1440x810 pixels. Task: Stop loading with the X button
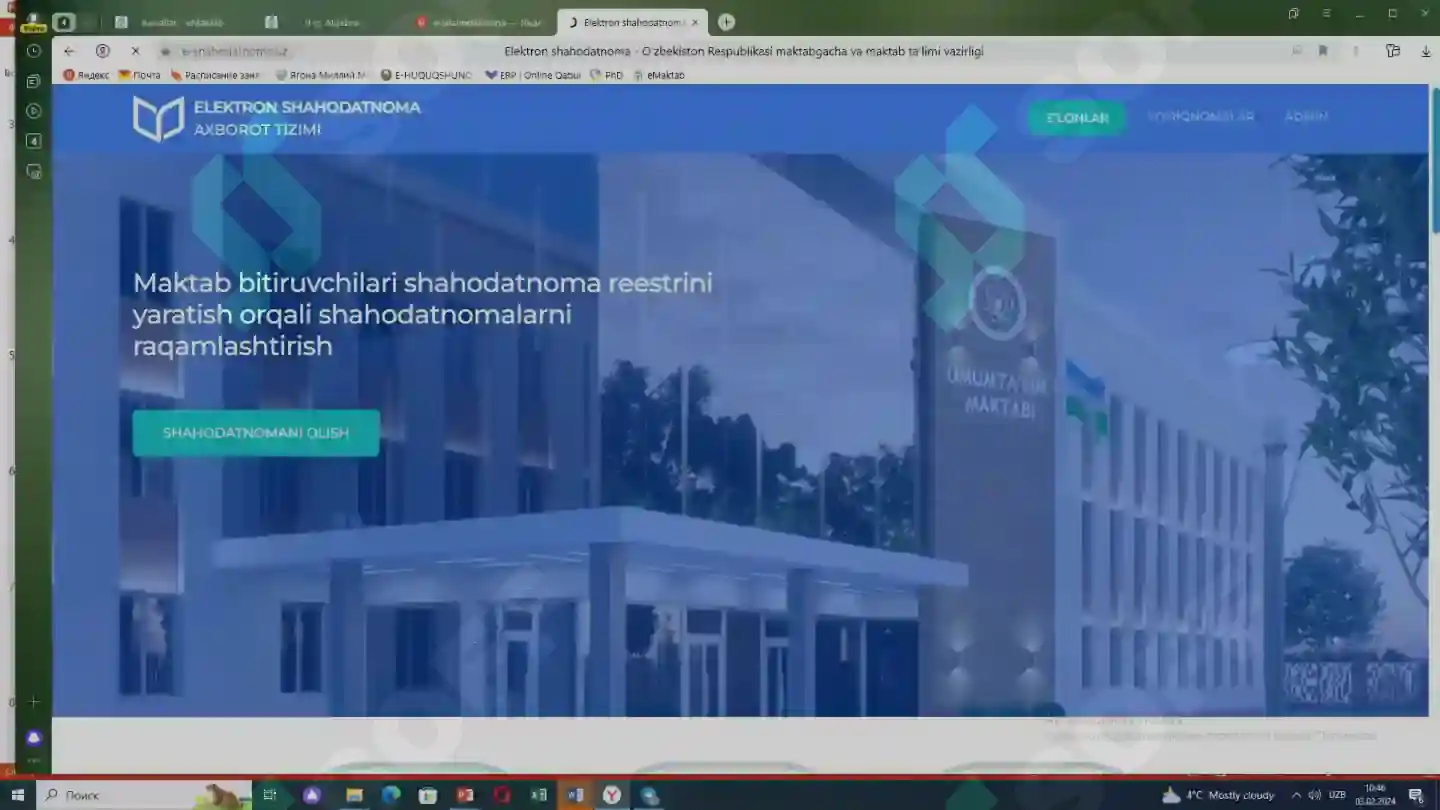[135, 51]
